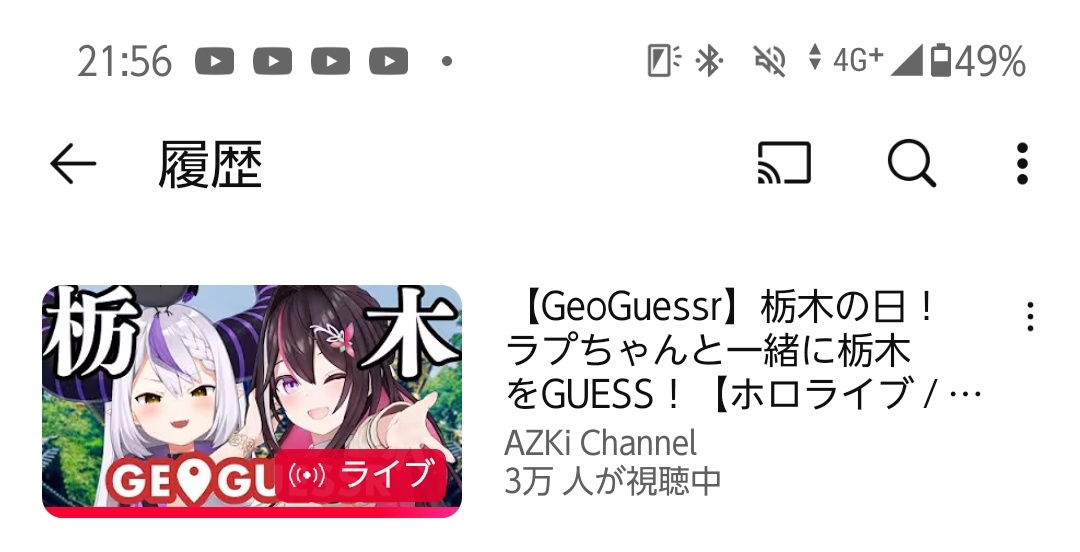Open the top bar three-dot menu
Screen dimensions: 1080x552
tap(1022, 164)
